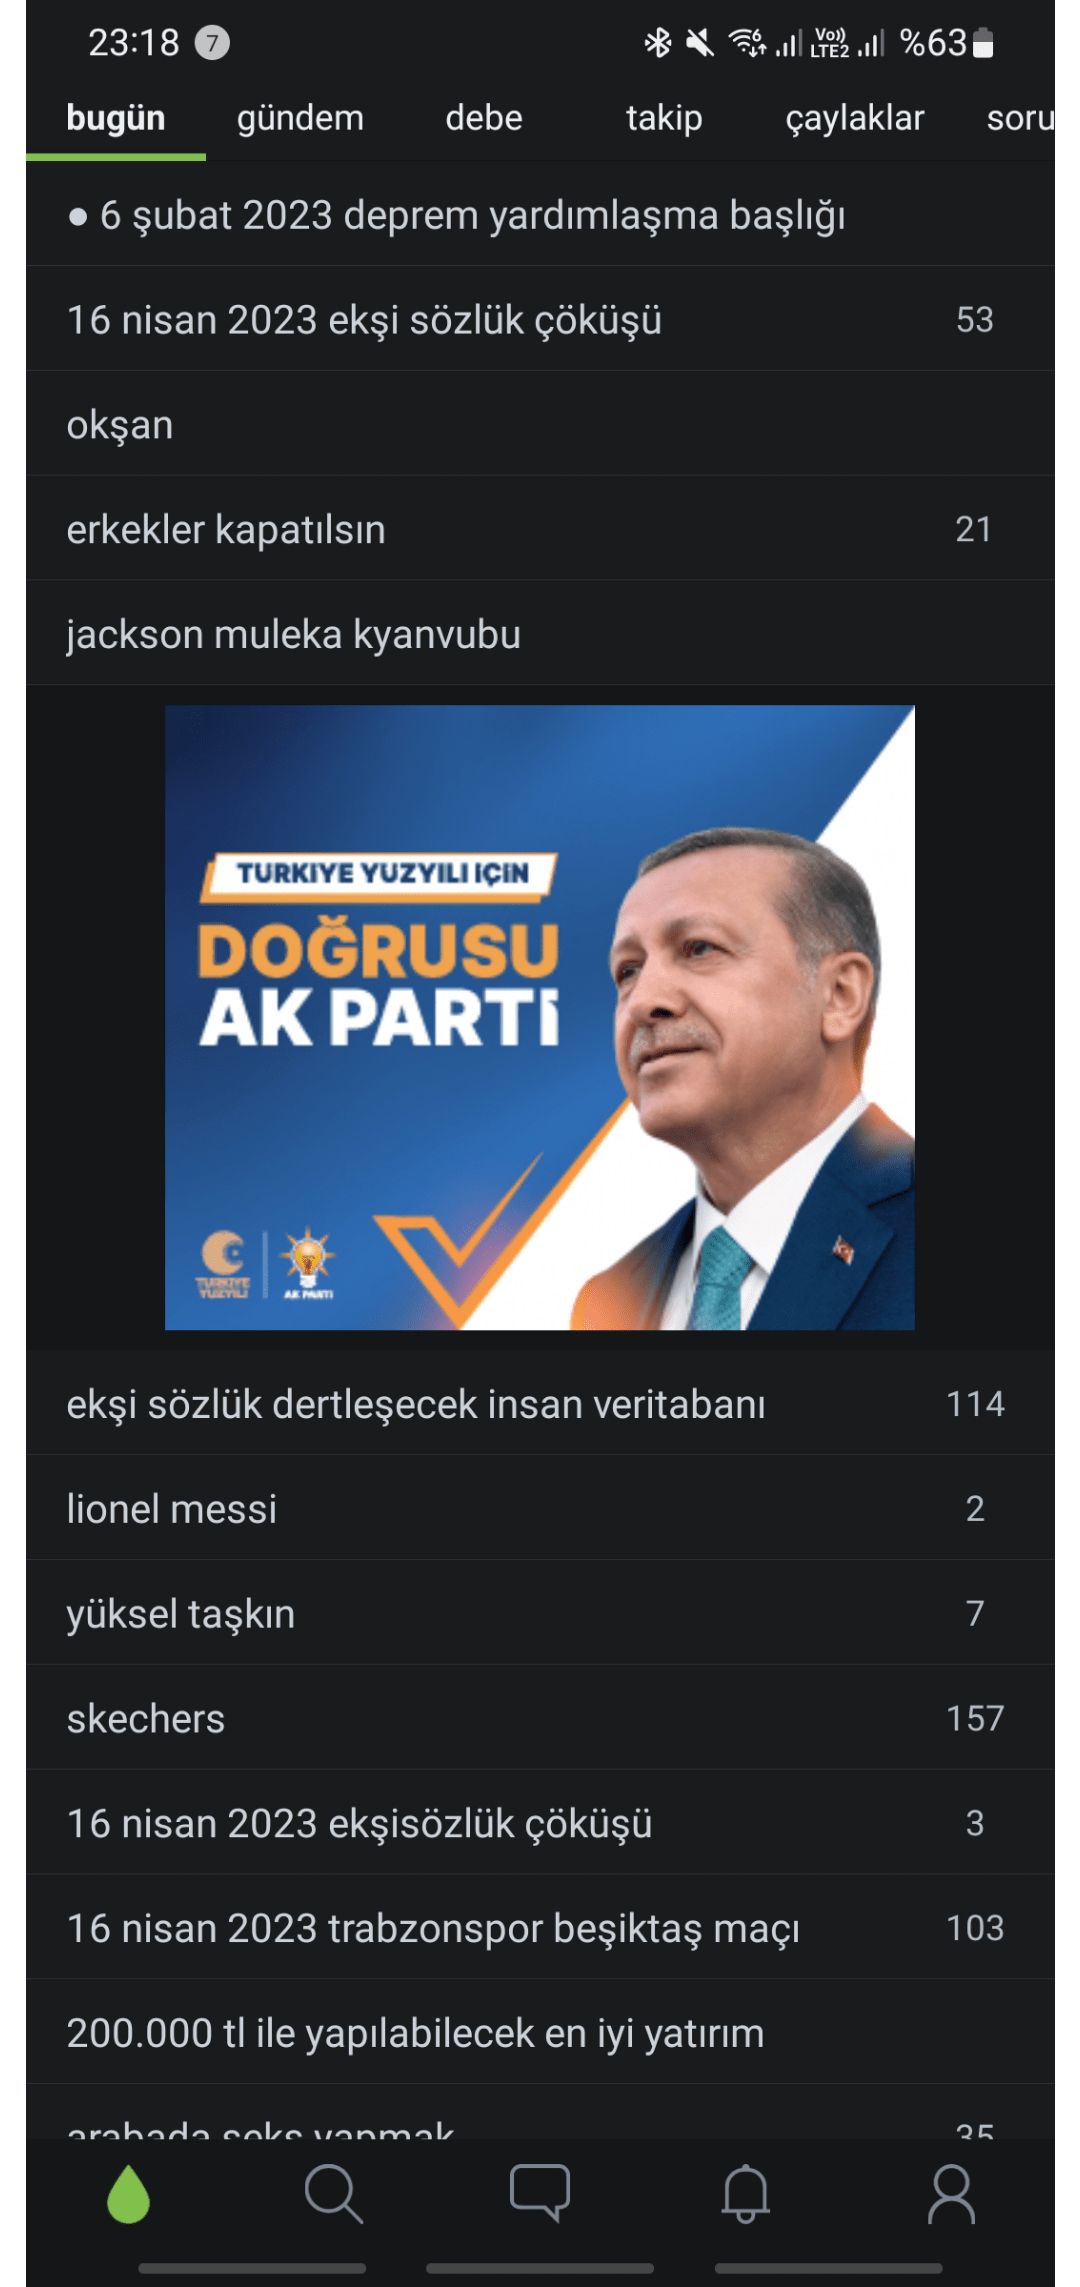Open the profile person icon
Viewport: 1080px width, 2287px height.
[951, 2194]
